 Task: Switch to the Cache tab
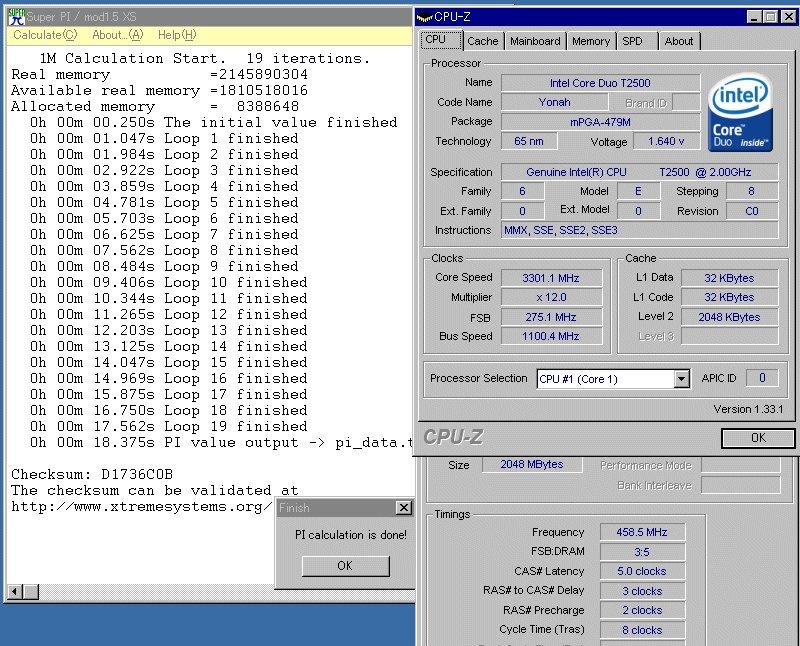(x=483, y=41)
